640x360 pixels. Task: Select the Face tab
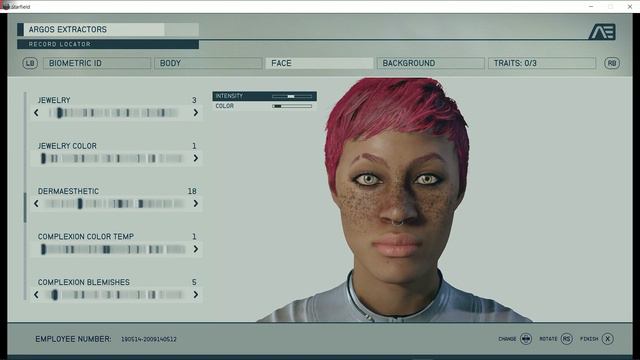pos(319,63)
